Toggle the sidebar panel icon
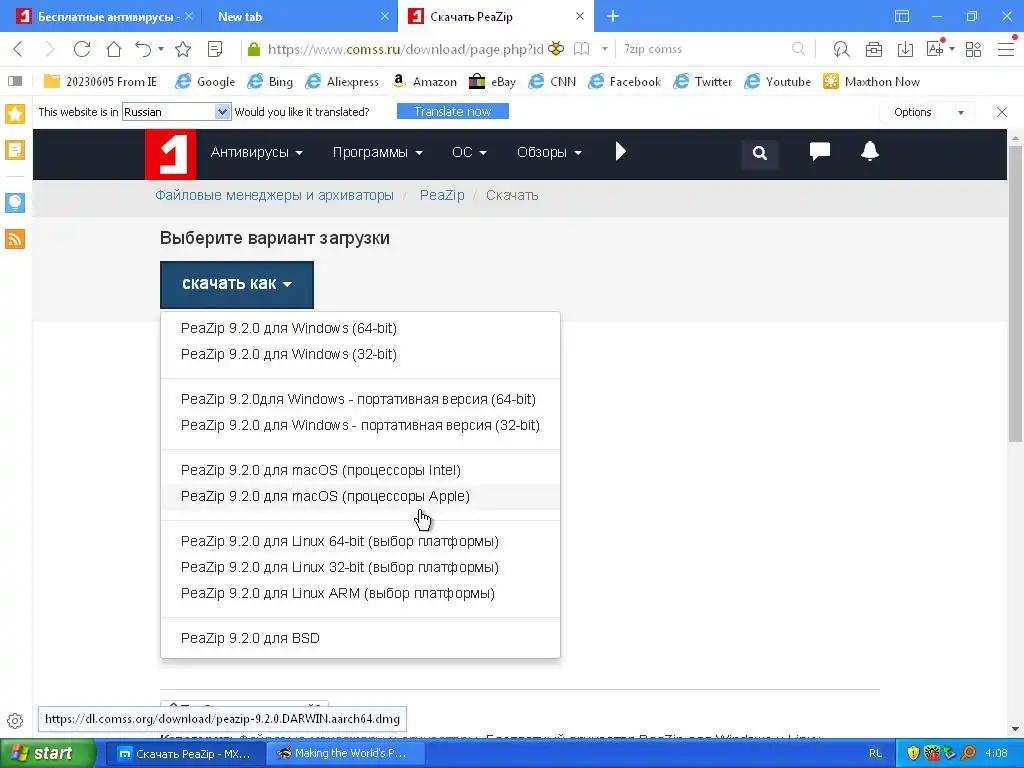Screen dimensions: 1024x768 [15, 82]
